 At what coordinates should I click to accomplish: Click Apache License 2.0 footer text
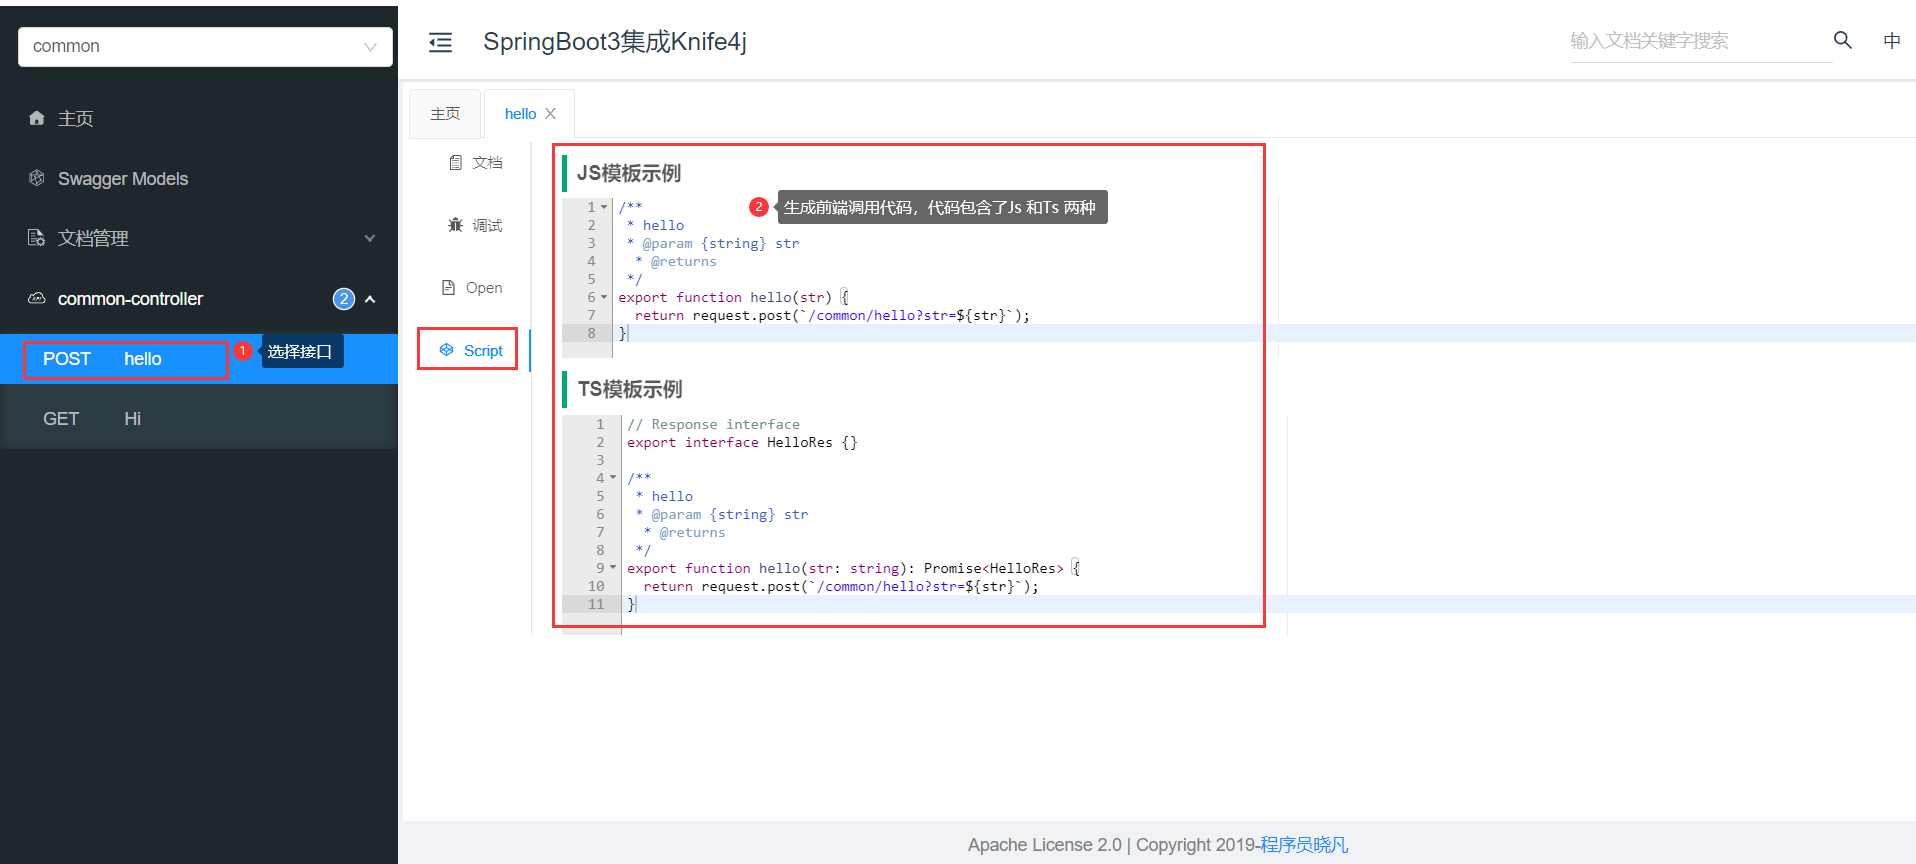pos(1044,845)
